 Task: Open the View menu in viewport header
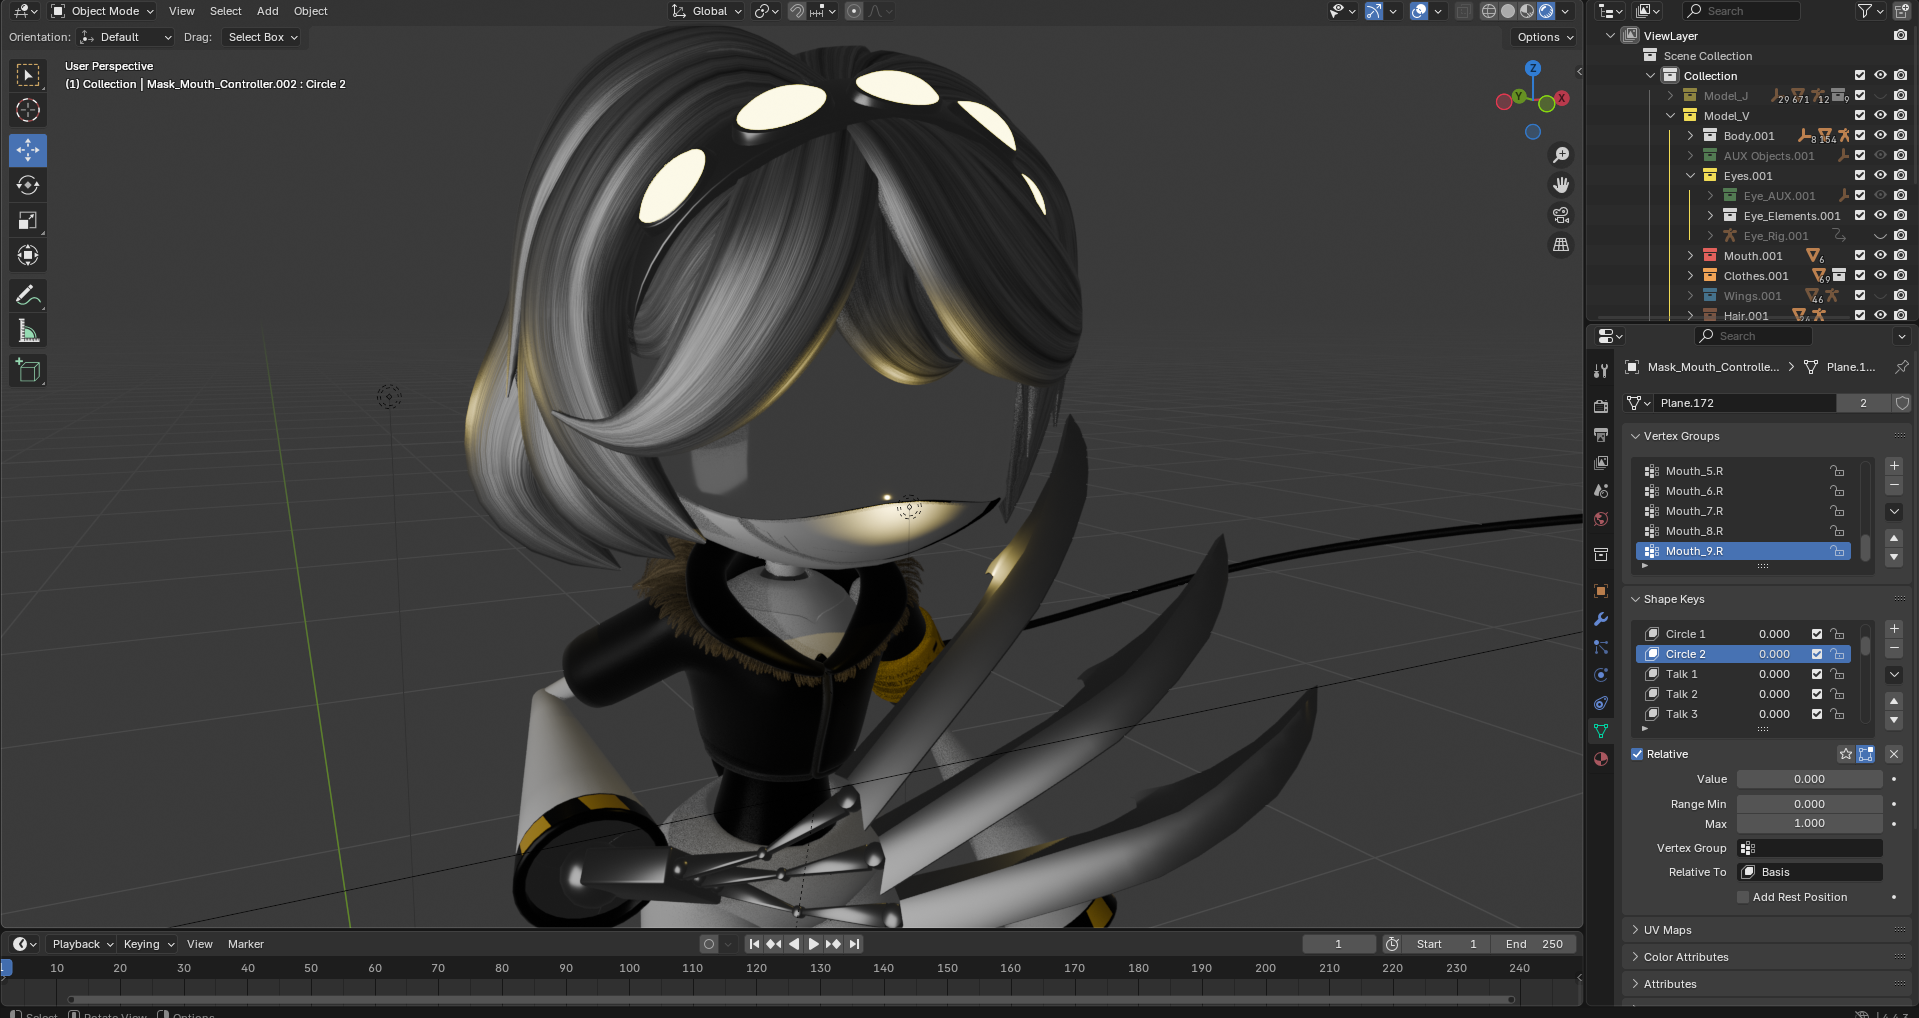click(182, 11)
